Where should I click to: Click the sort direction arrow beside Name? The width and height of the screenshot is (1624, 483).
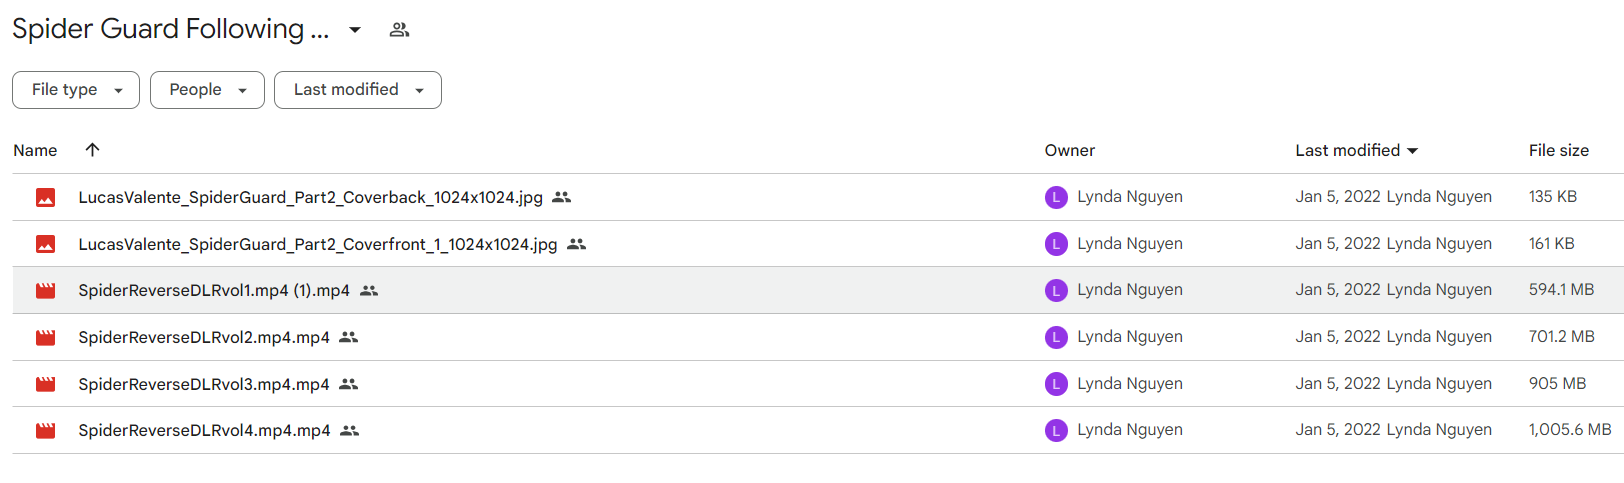point(92,150)
